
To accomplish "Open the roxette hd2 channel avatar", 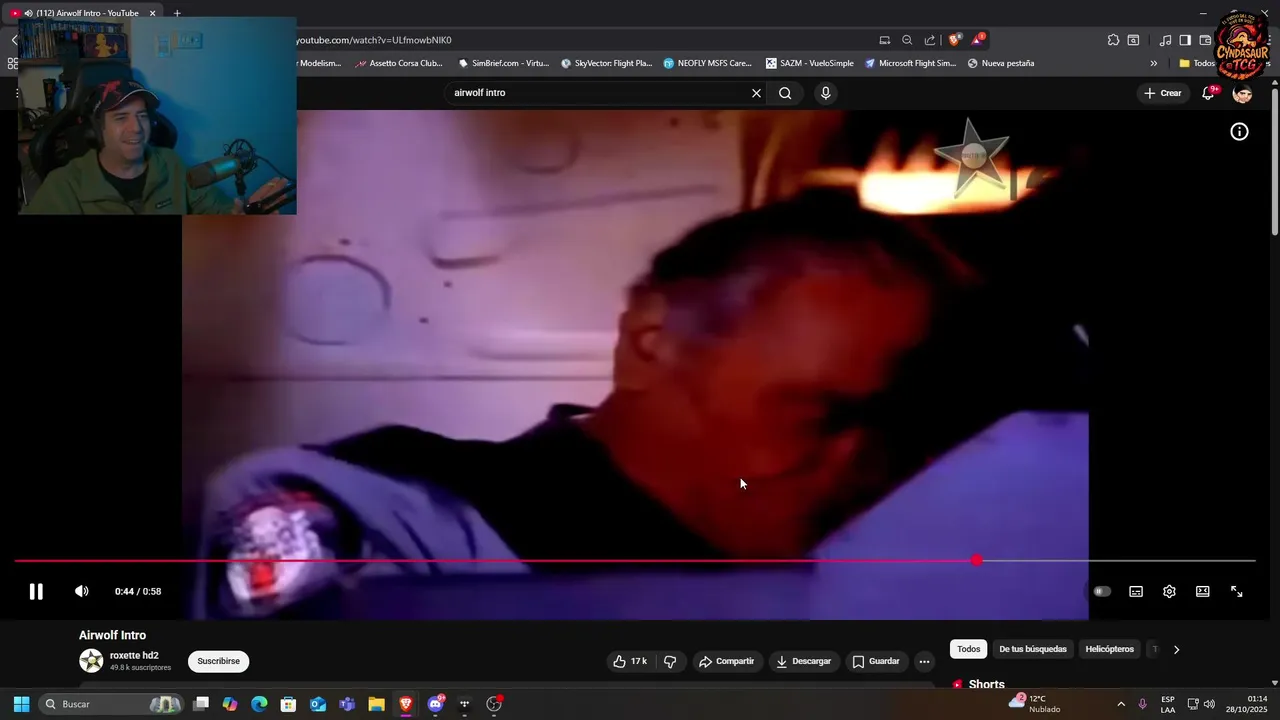I will click(x=91, y=661).
